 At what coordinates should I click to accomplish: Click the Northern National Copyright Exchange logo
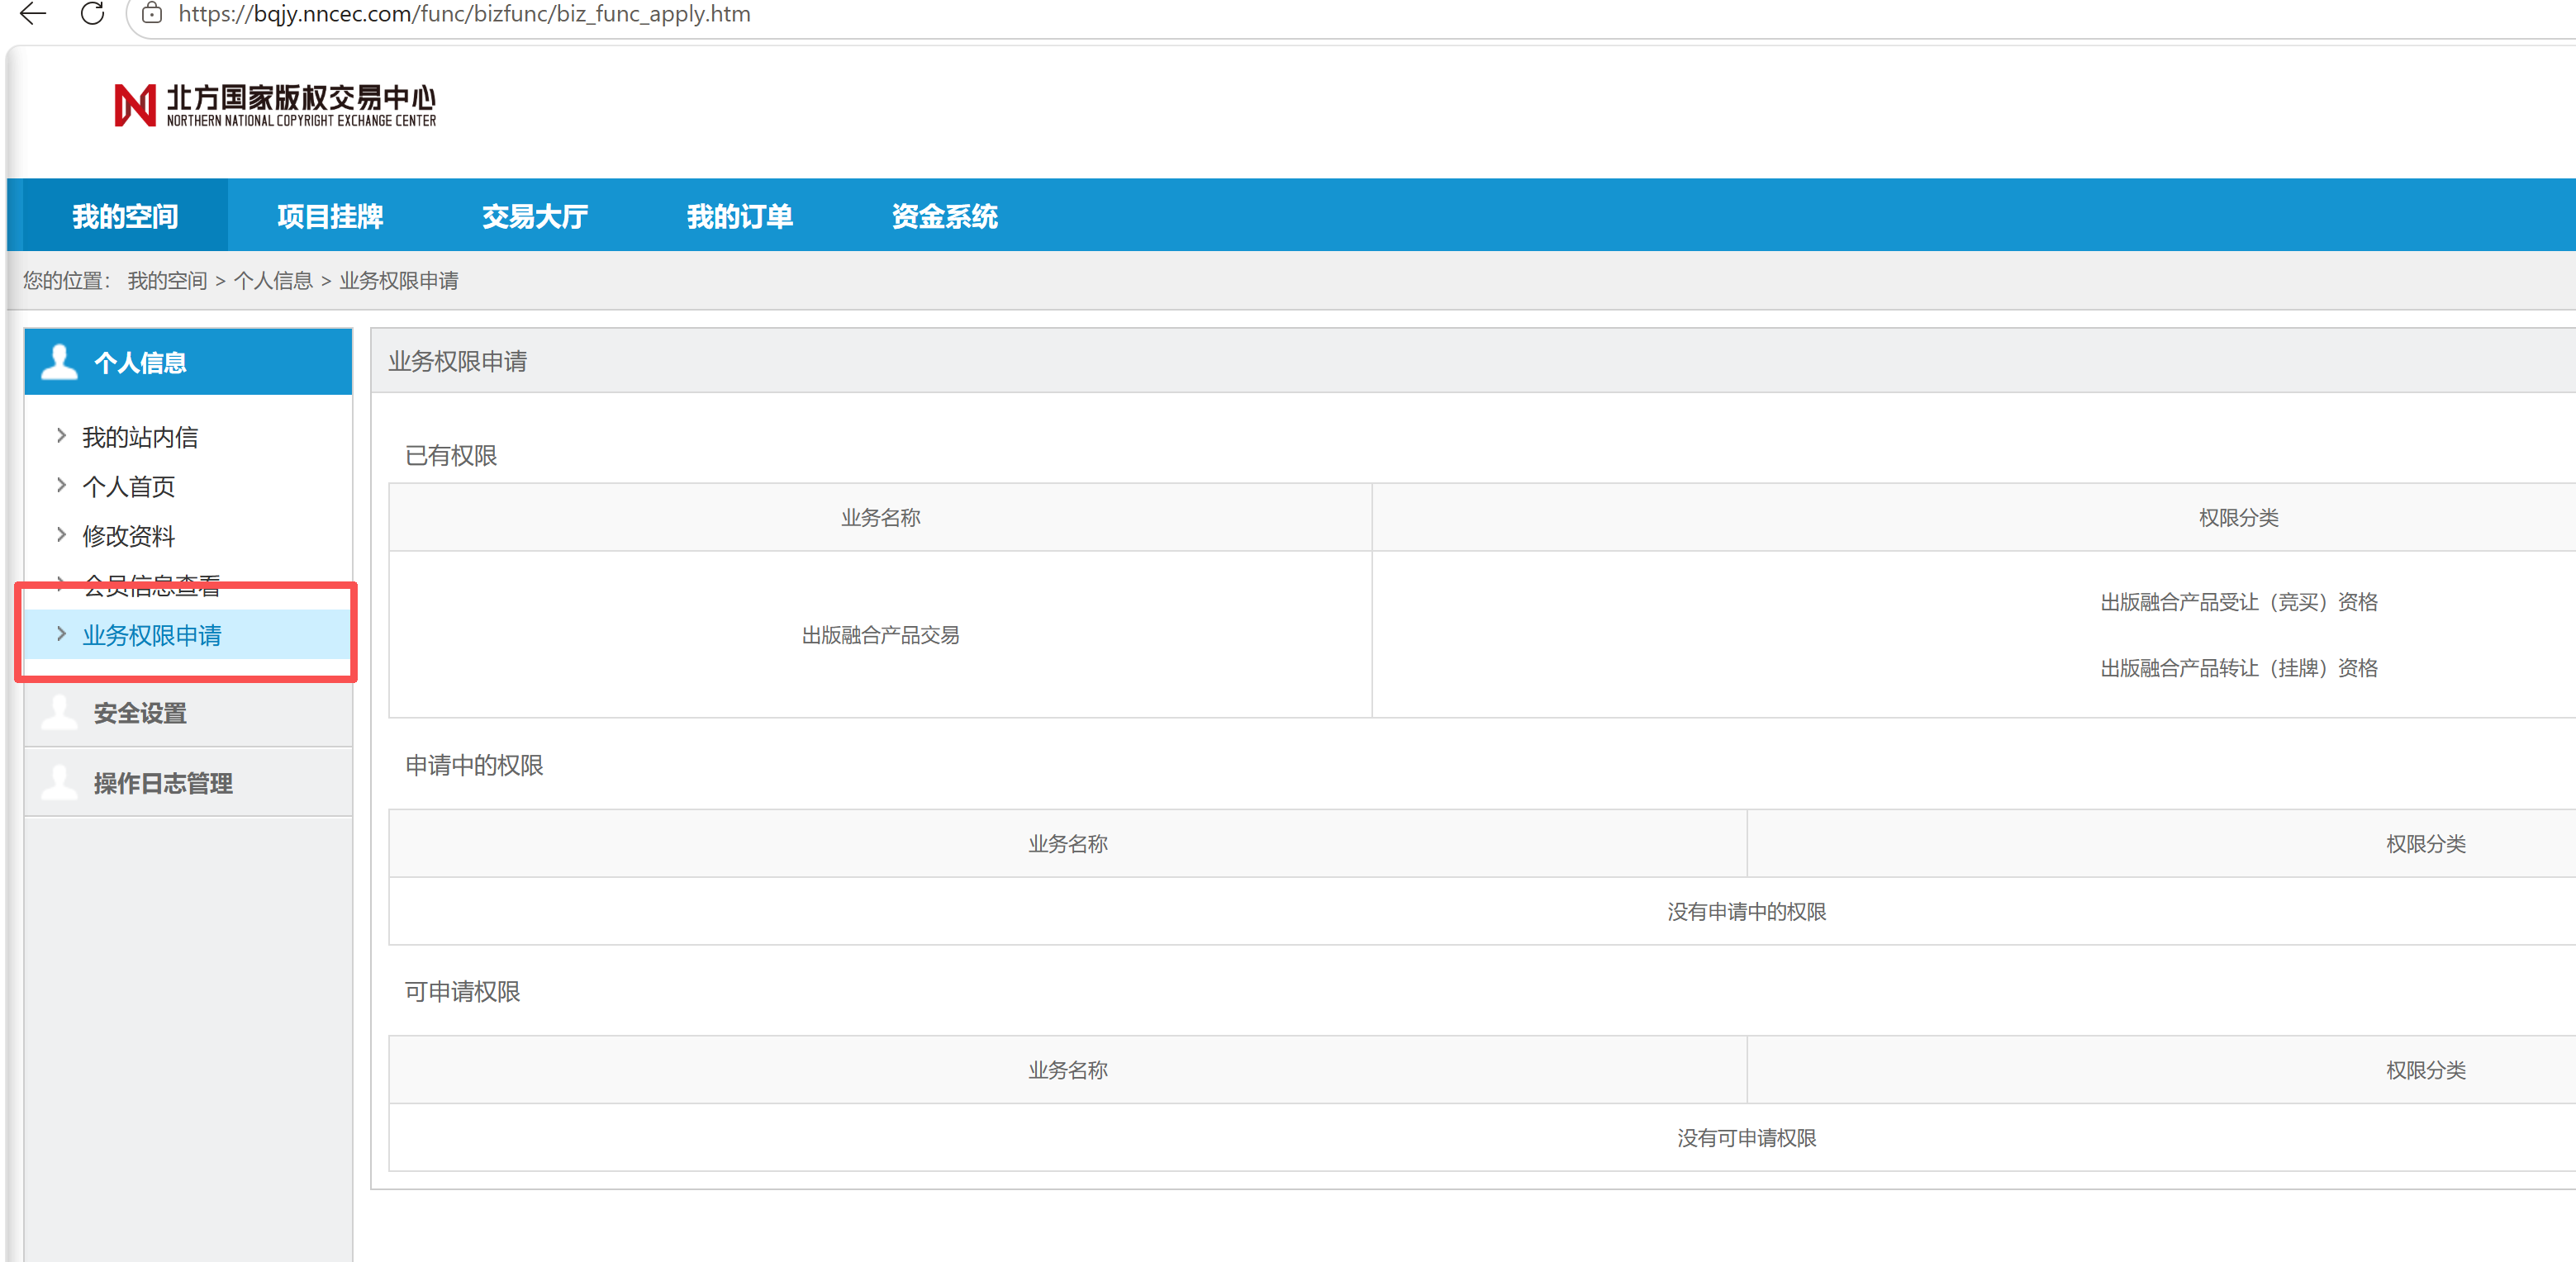point(275,105)
